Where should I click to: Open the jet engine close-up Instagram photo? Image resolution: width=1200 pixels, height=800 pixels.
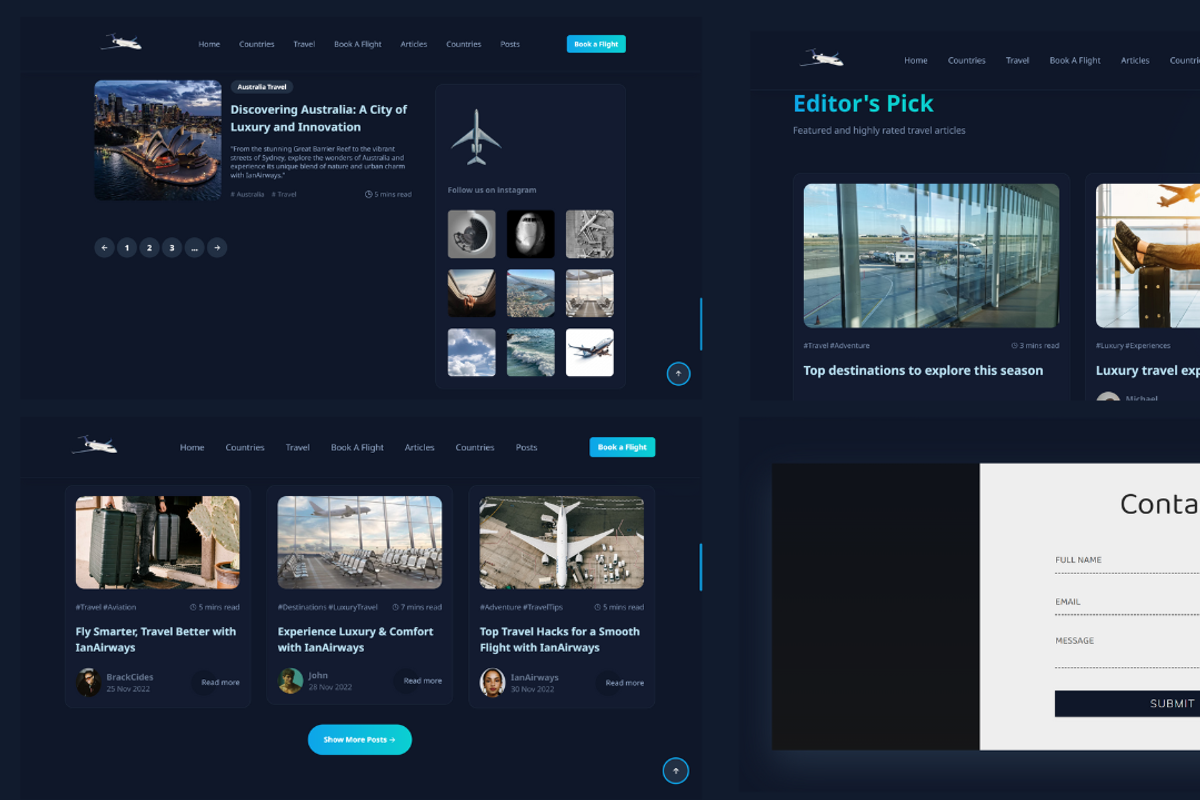point(471,234)
